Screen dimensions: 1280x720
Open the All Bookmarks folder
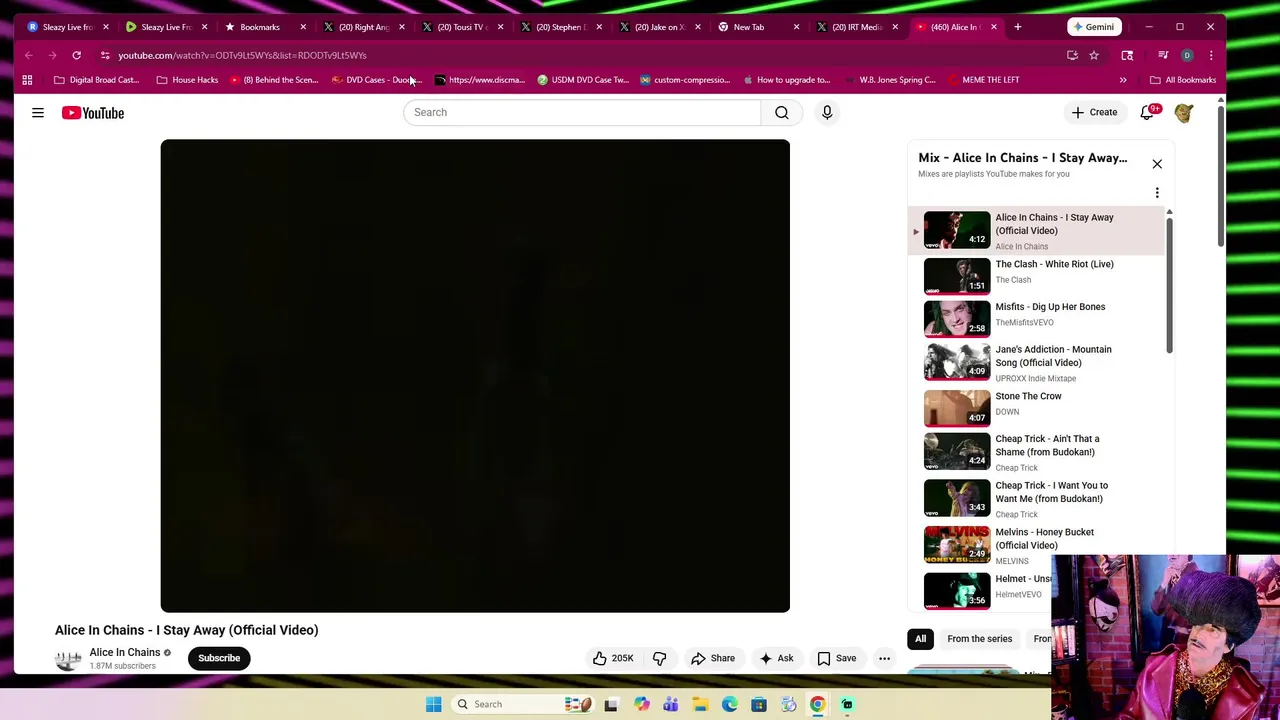1183,80
